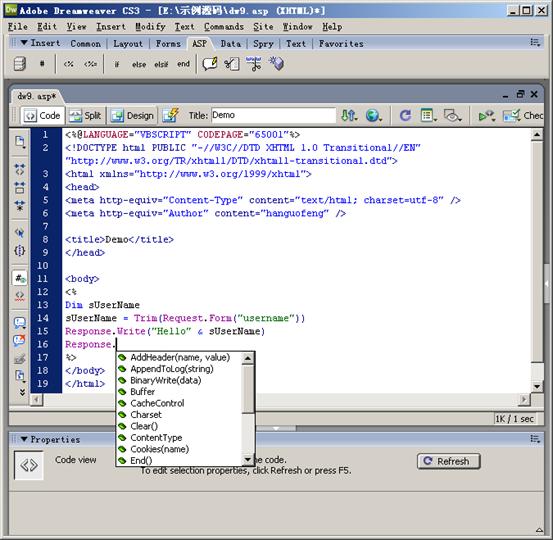Image resolution: width=553 pixels, height=540 pixels.
Task: Open the Commands menu
Action: click(x=224, y=27)
